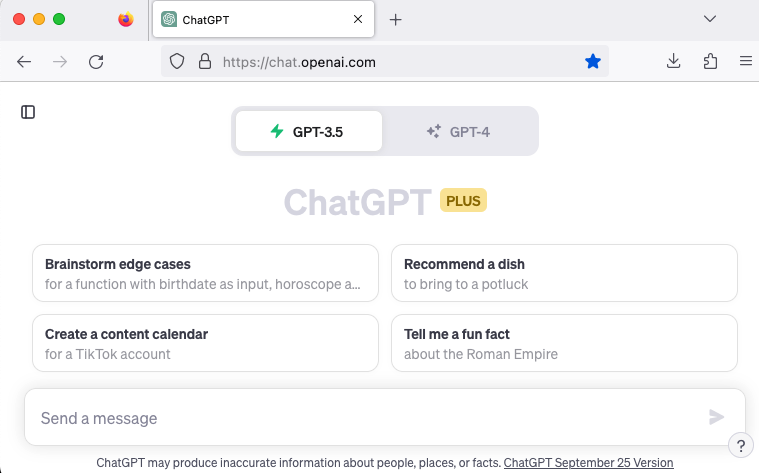The height and width of the screenshot is (473, 759).
Task: Toggle the ChatGPT sidebar panel icon
Action: 28,112
